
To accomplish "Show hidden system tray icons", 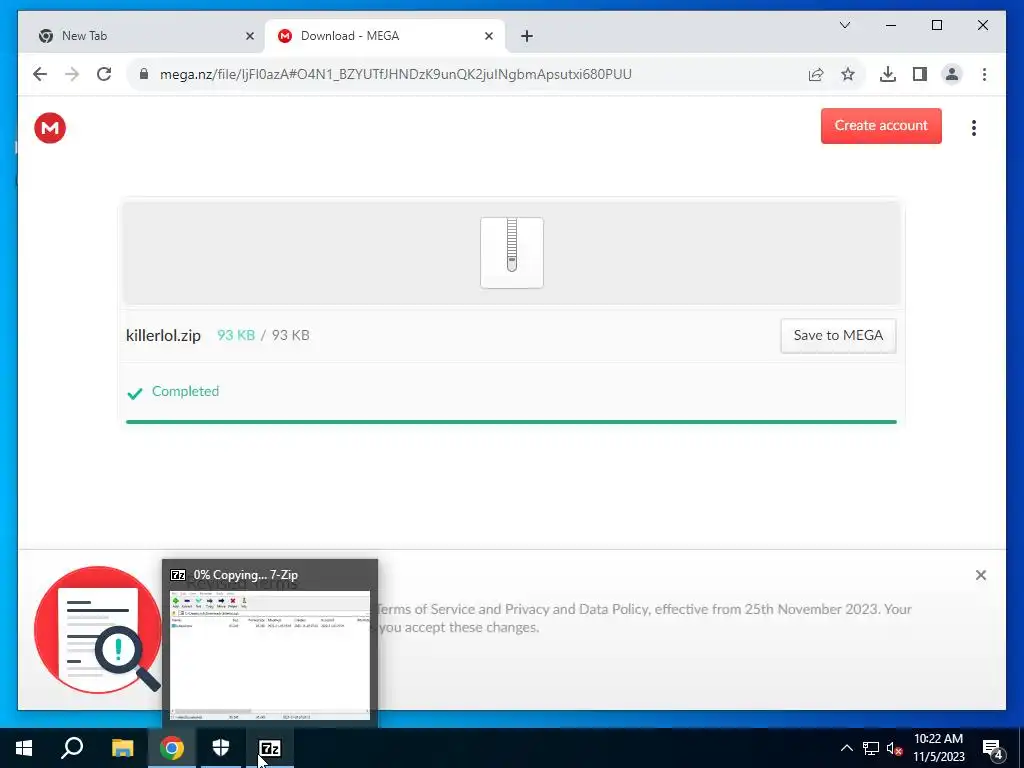I will click(846, 748).
